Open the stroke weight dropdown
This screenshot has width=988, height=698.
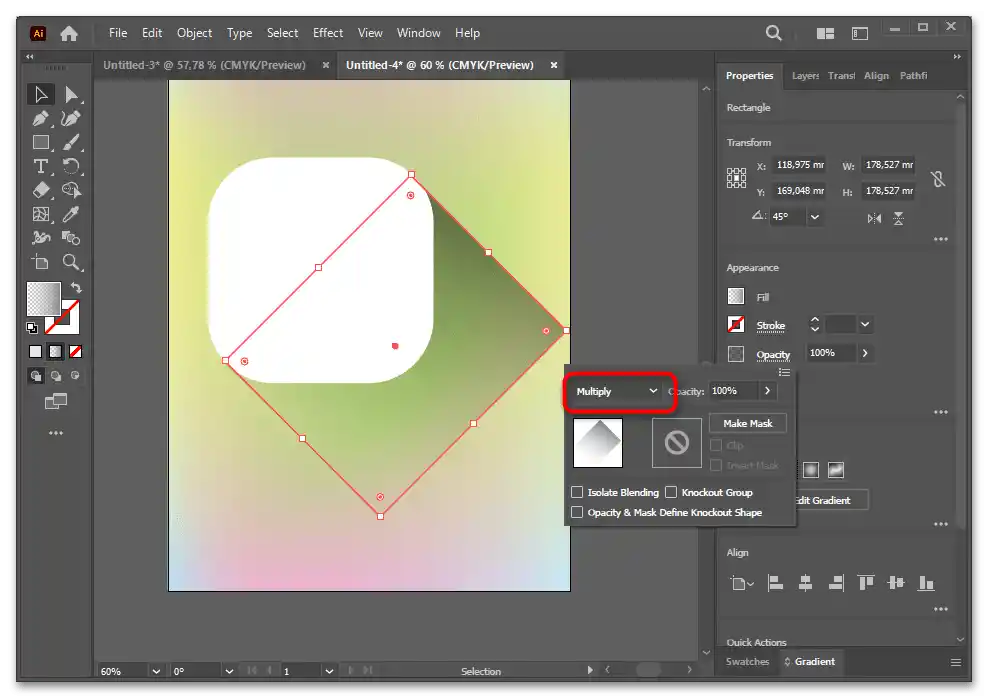(865, 325)
